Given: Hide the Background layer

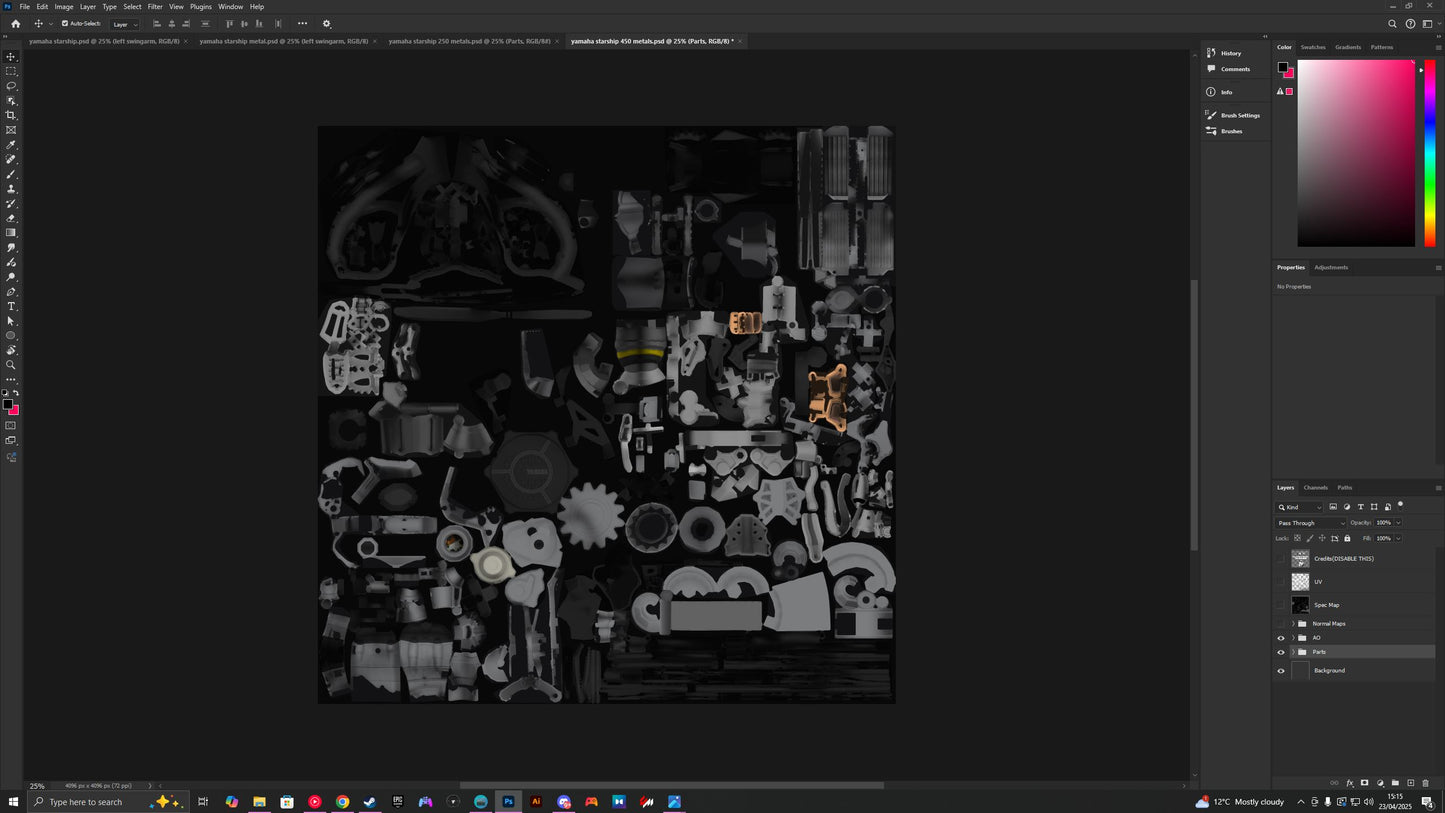Looking at the screenshot, I should point(1281,671).
